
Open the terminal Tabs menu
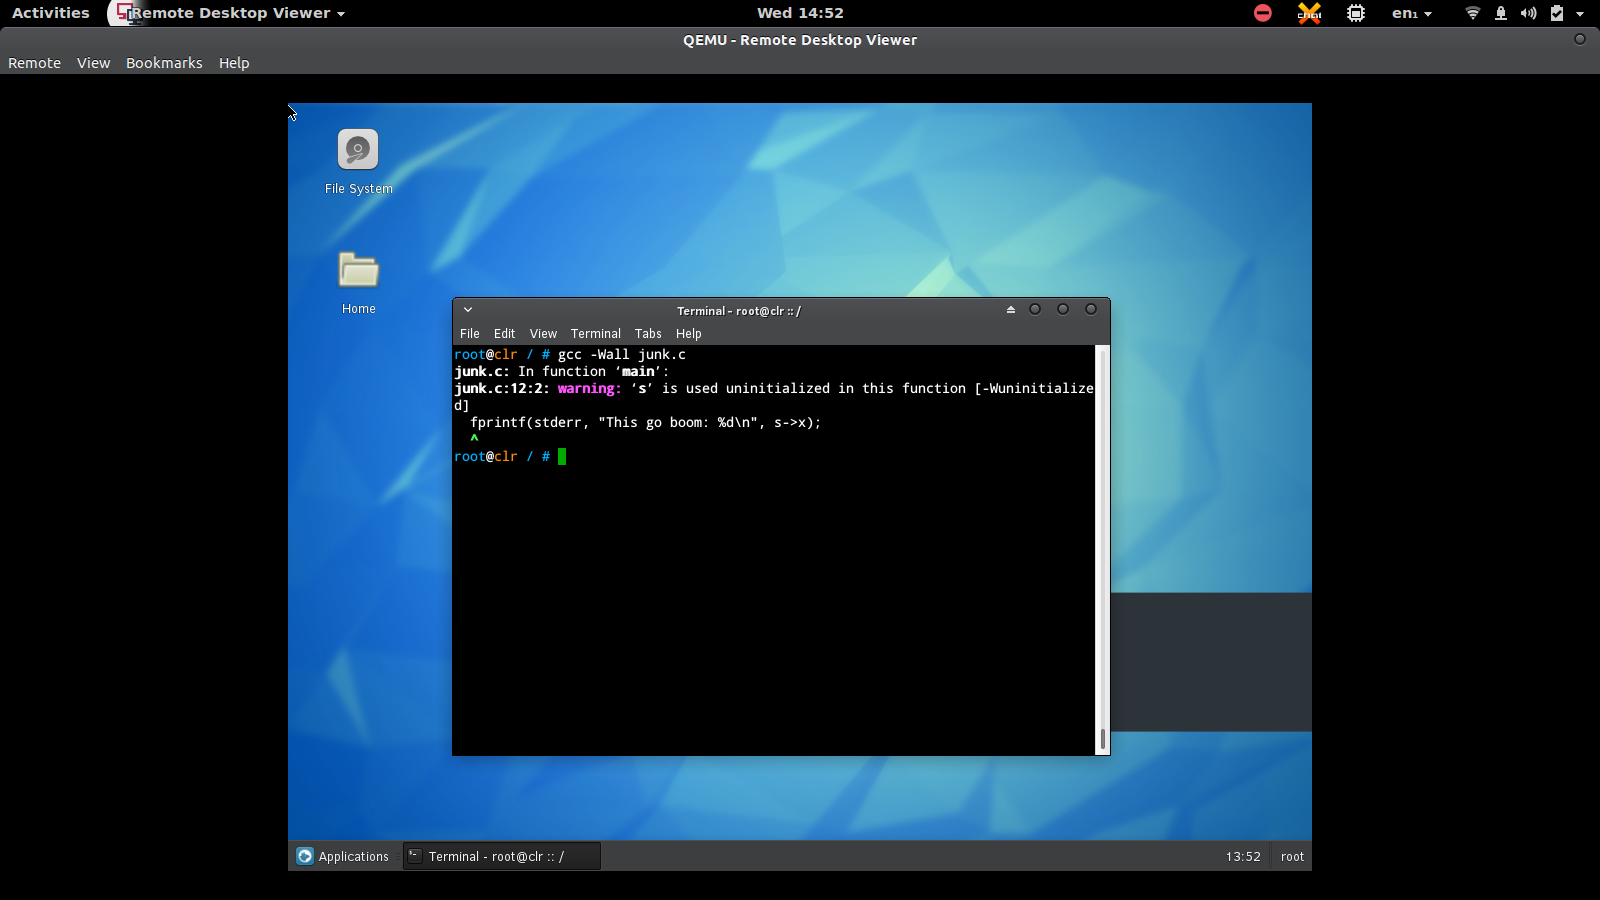(x=648, y=334)
